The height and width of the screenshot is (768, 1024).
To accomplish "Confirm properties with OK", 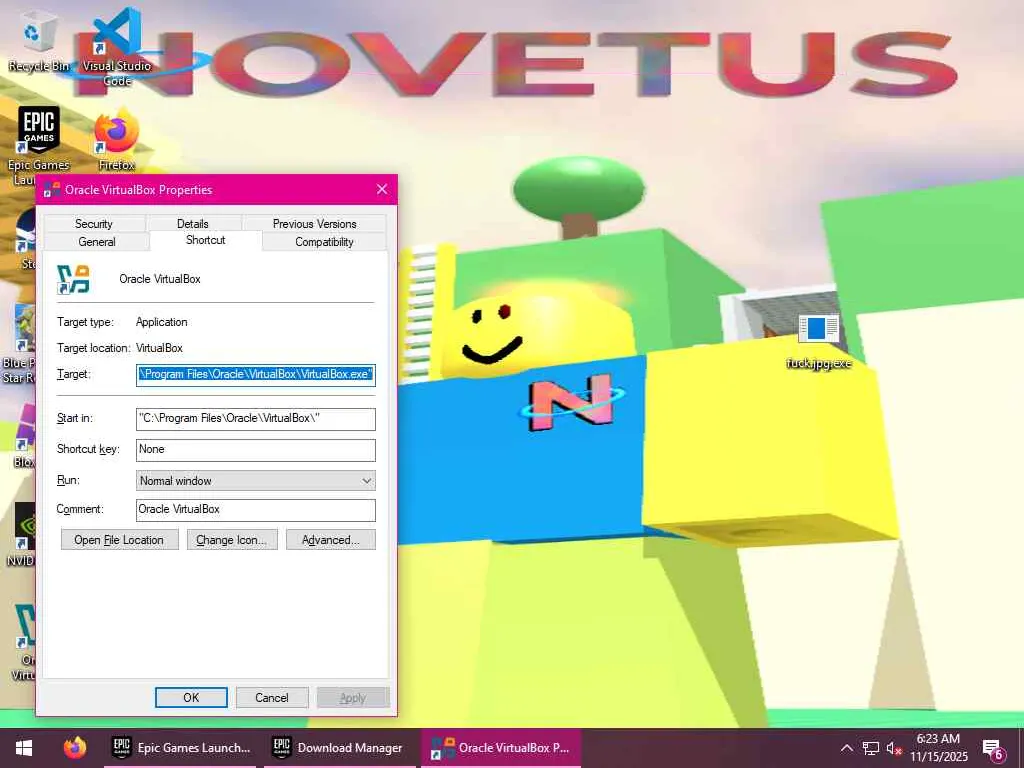I will click(191, 697).
